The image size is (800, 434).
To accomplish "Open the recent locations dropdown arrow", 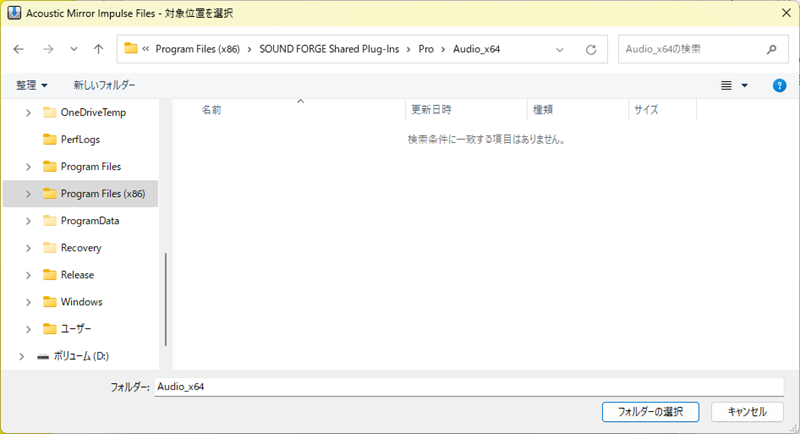I will coord(74,49).
